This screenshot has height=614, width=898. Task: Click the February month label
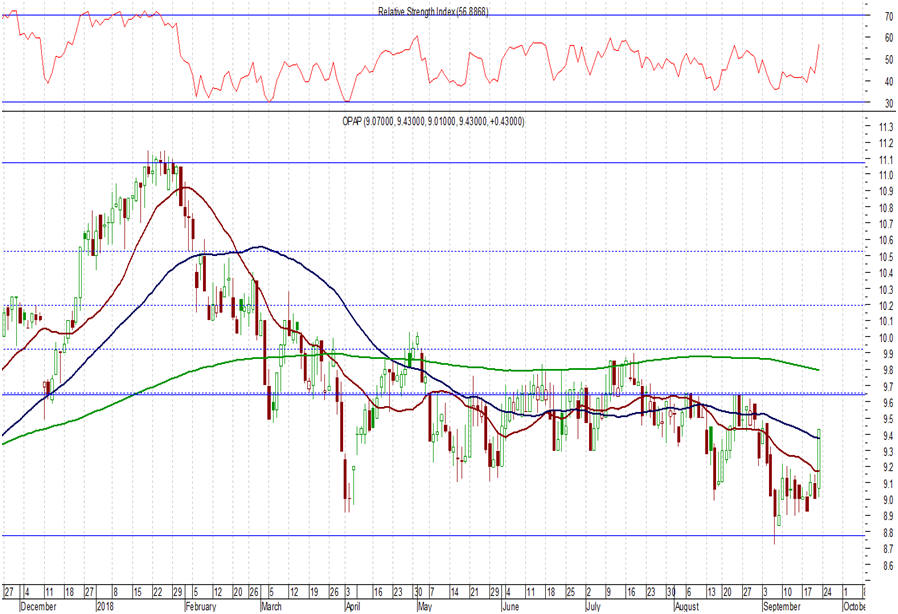point(200,607)
